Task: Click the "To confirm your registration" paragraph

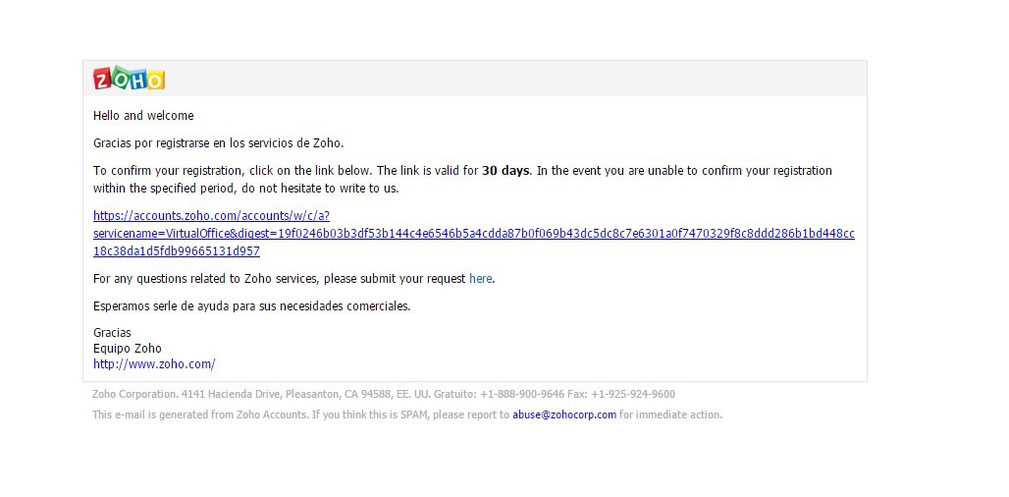Action: point(462,180)
